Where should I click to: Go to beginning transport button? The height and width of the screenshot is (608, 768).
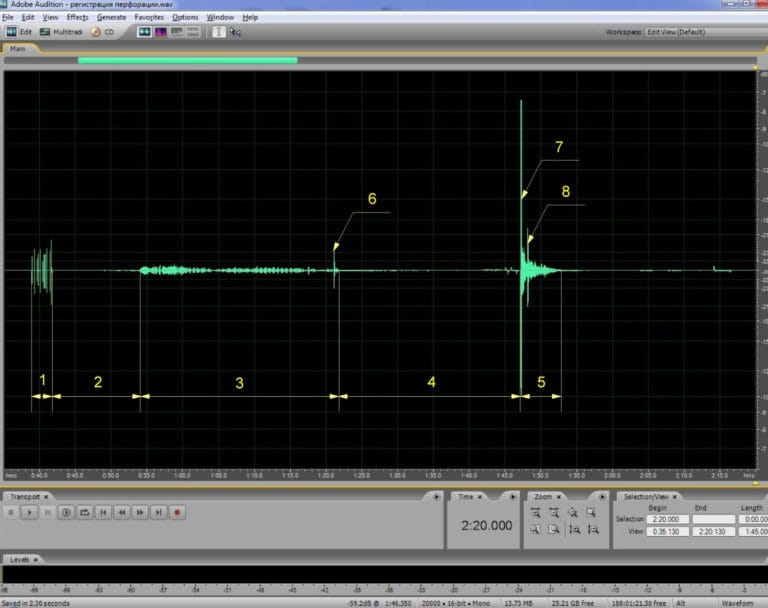tap(103, 512)
